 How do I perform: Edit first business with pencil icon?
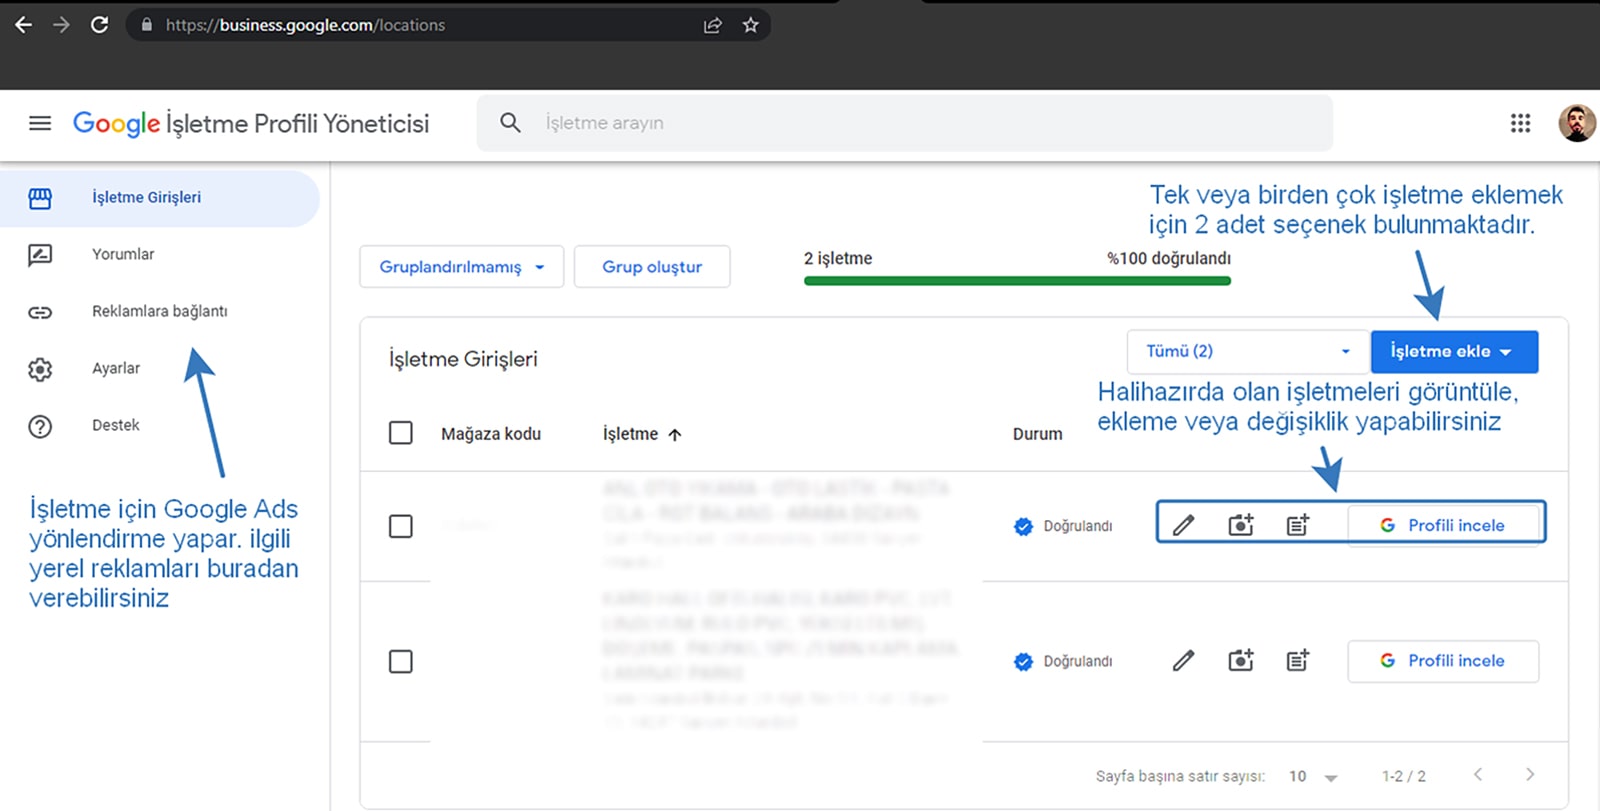1183,525
